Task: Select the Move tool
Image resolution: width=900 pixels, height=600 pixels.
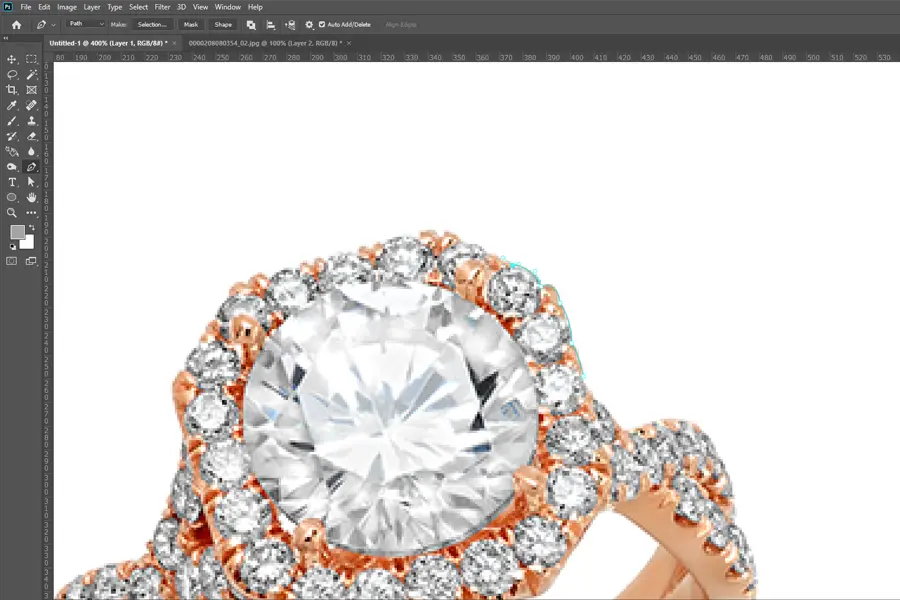Action: coord(11,59)
